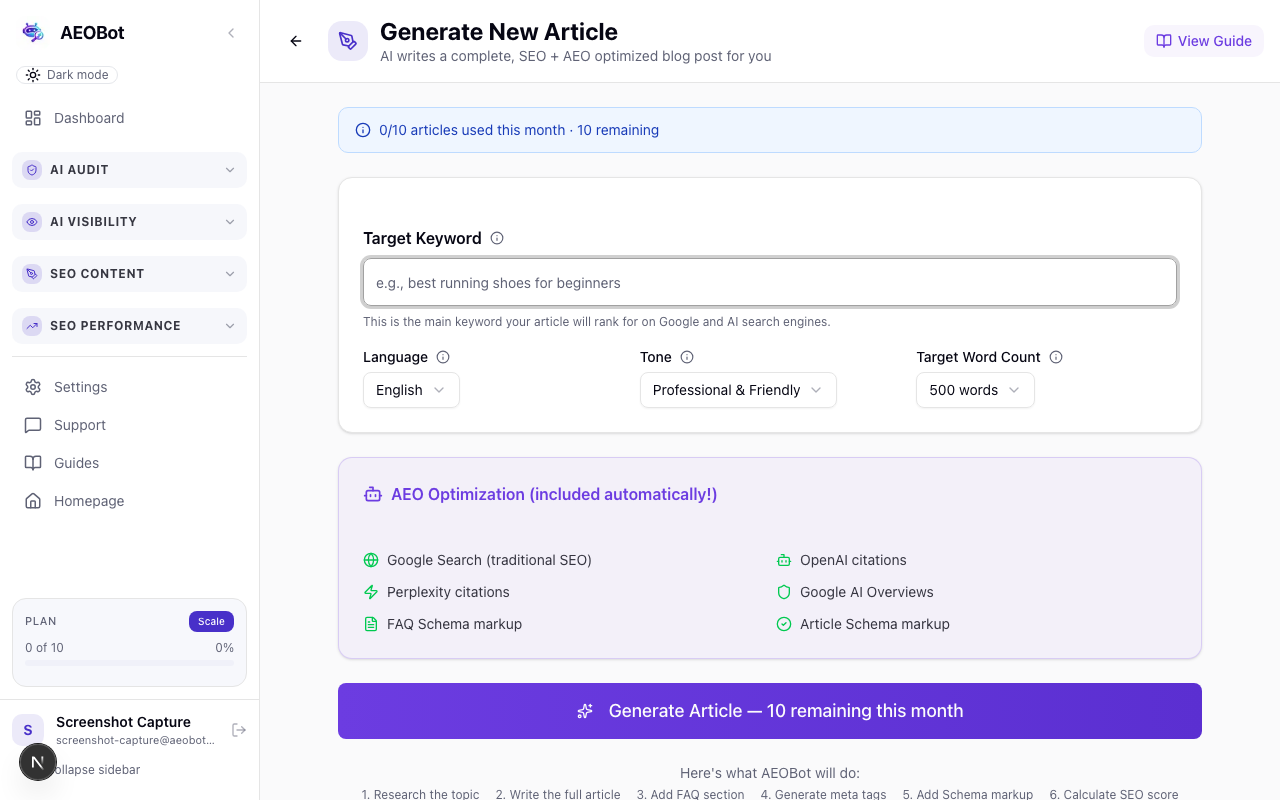The width and height of the screenshot is (1280, 800).
Task: Click the '0 of 10' plan usage text
Action: [44, 648]
